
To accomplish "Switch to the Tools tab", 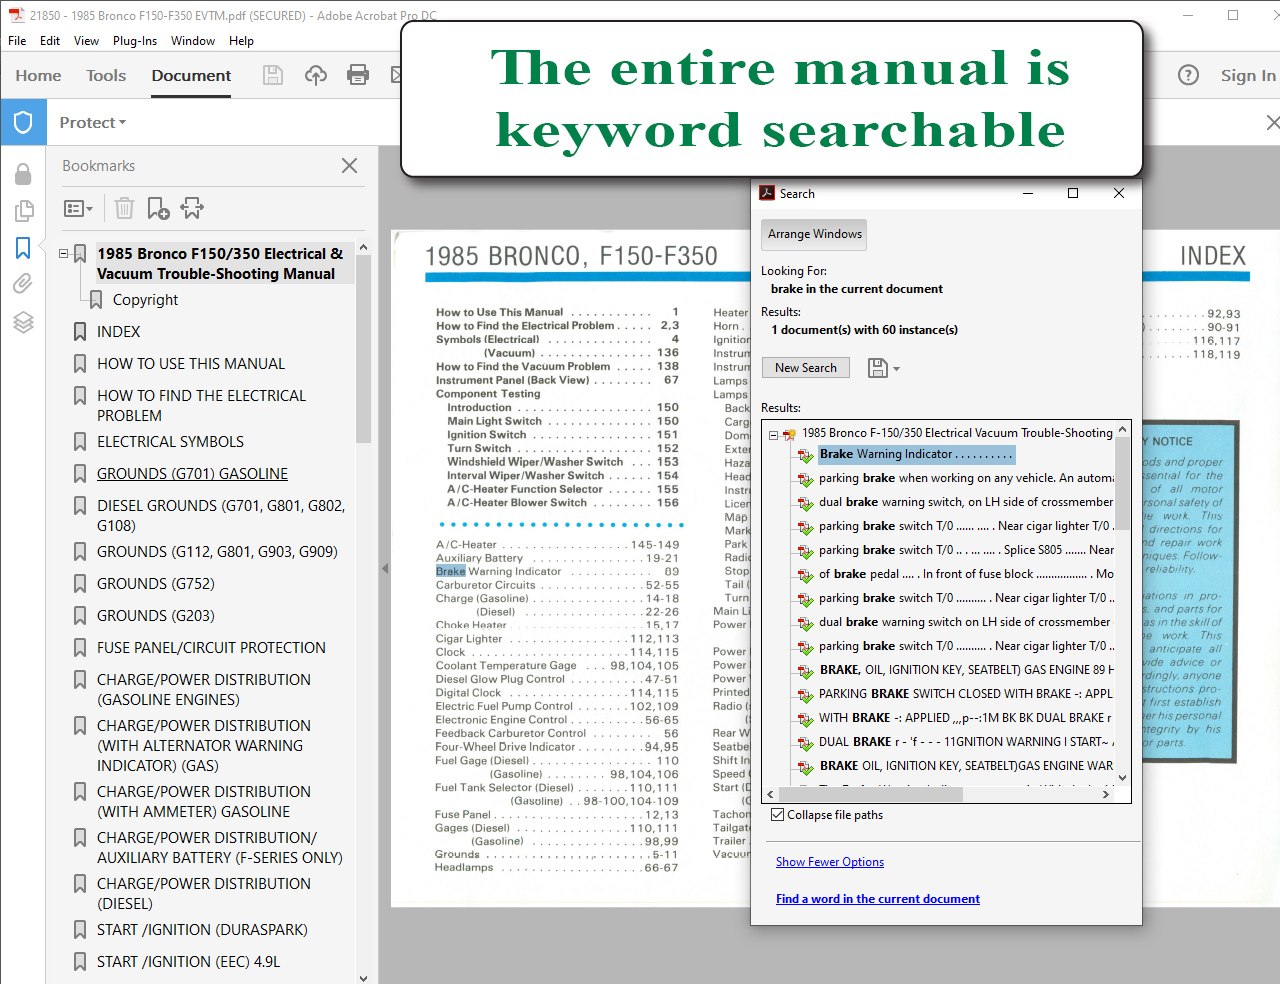I will click(x=106, y=75).
